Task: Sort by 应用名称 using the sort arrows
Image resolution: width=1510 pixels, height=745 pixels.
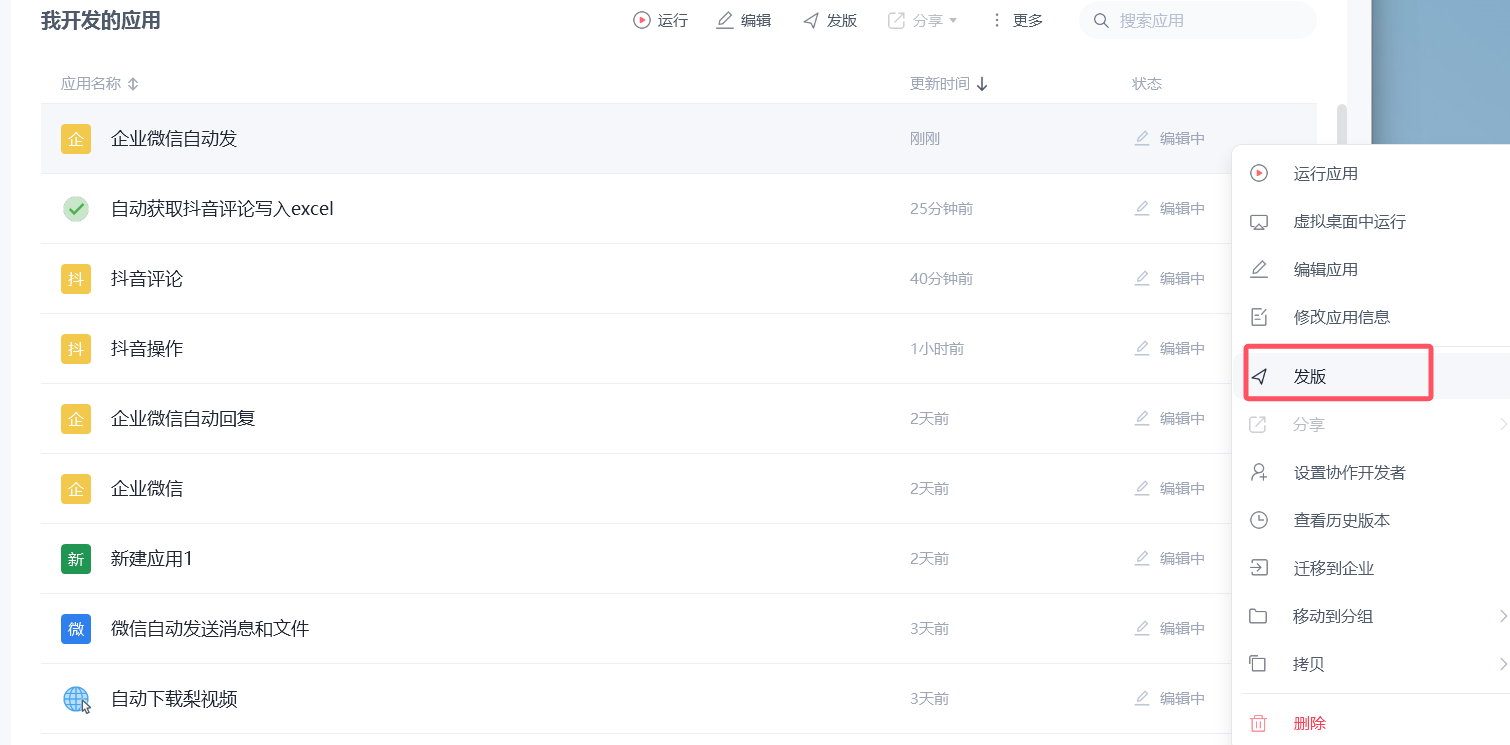Action: click(133, 84)
